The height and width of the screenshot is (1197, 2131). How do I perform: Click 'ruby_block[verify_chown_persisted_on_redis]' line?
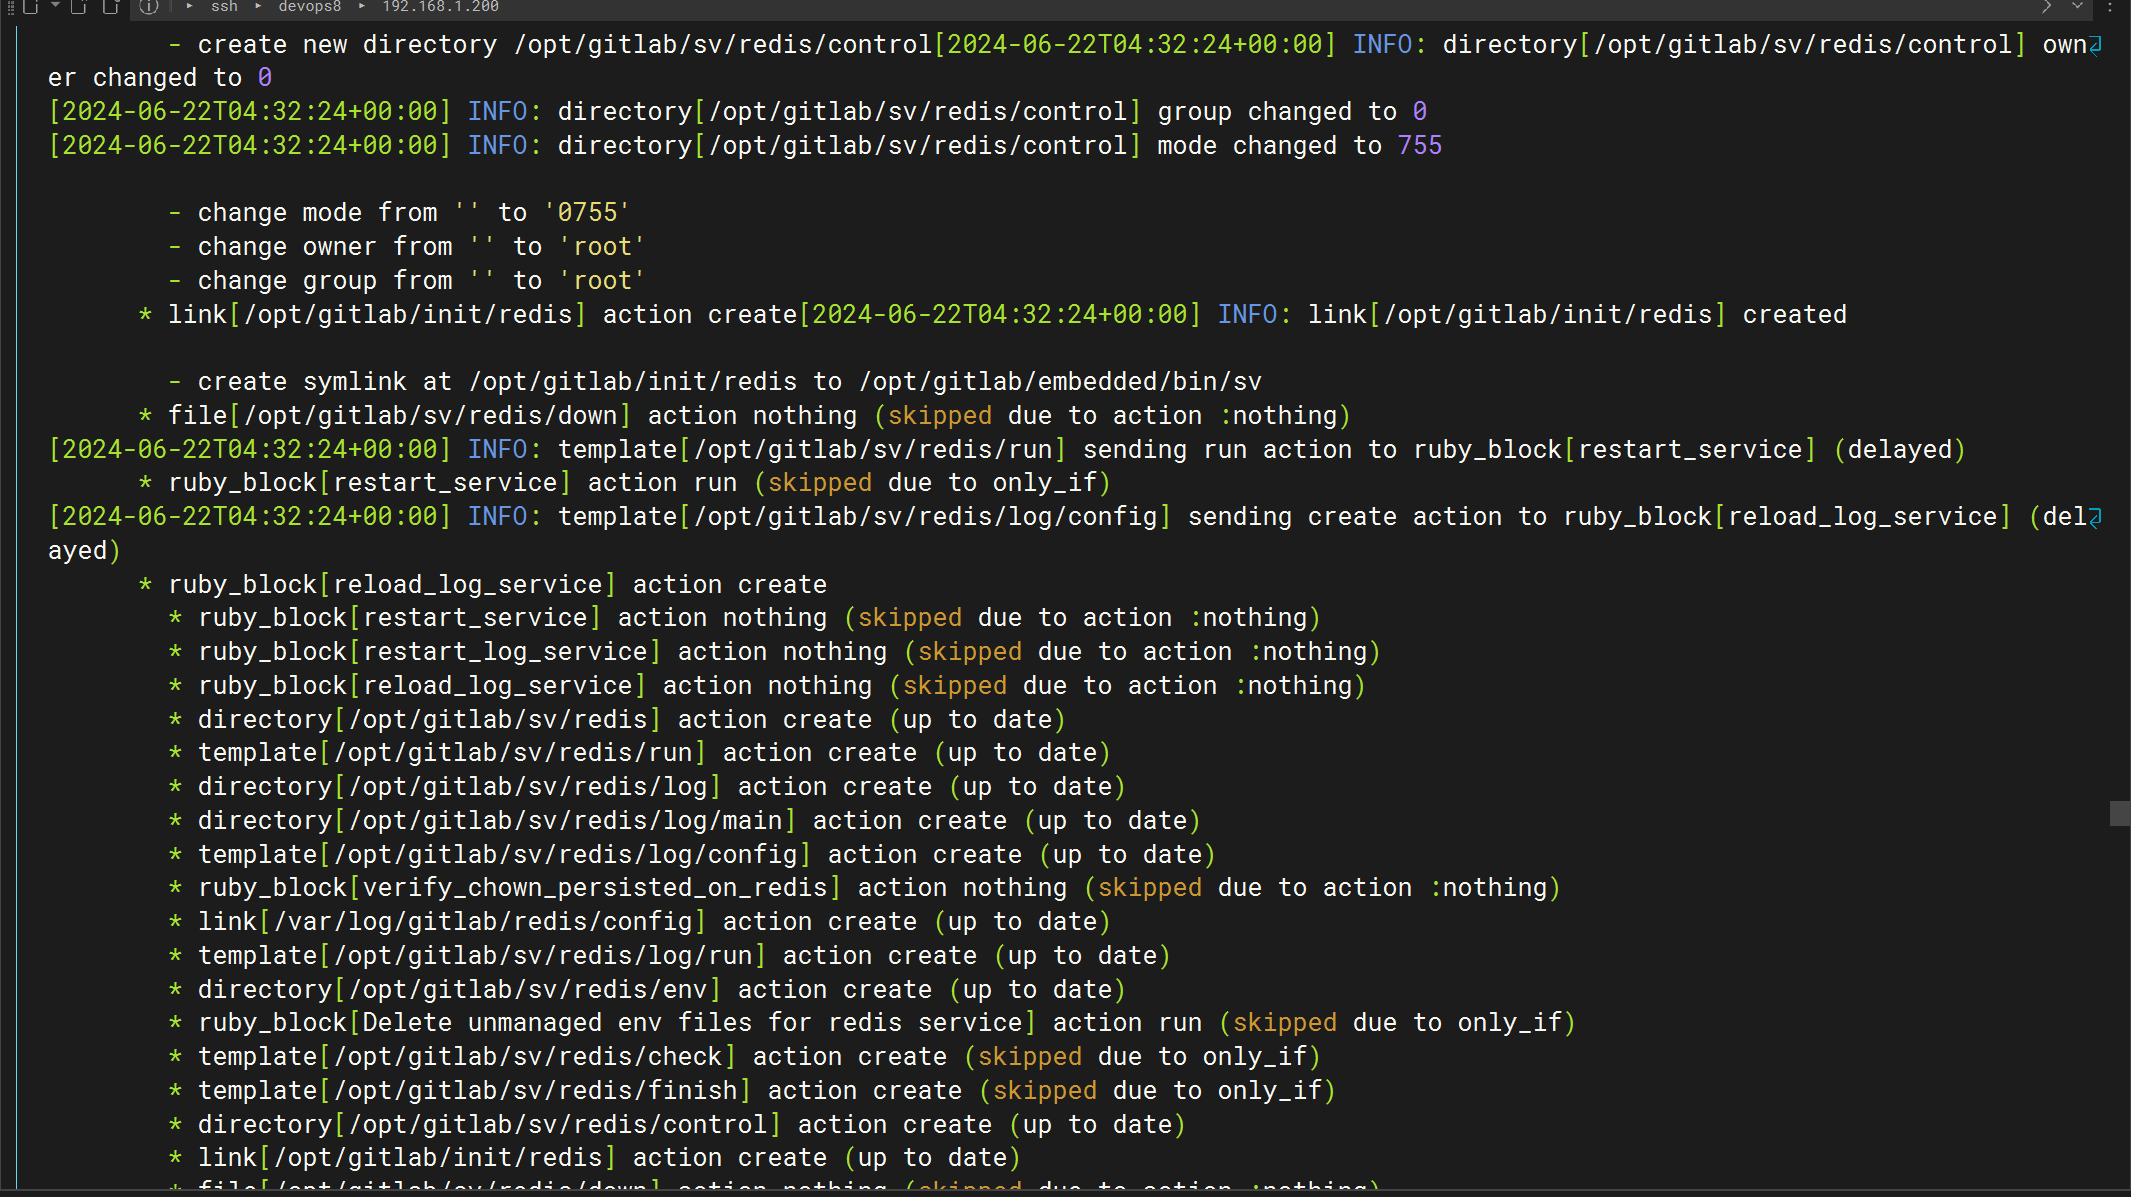865,888
